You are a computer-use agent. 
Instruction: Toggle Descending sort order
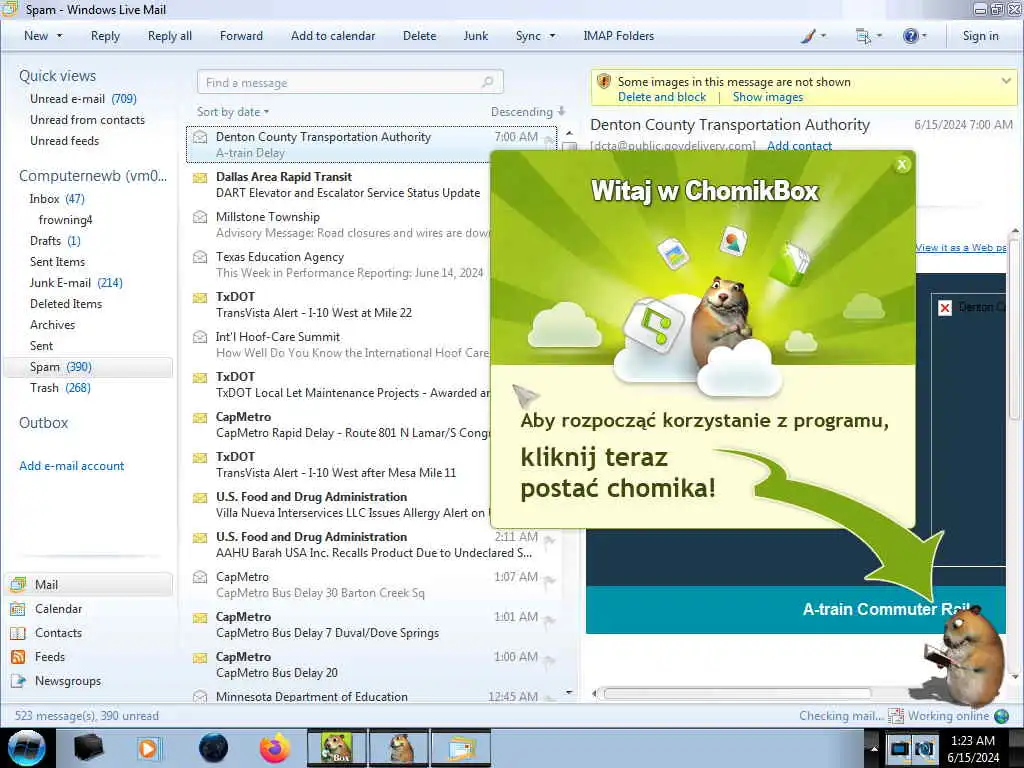[528, 112]
